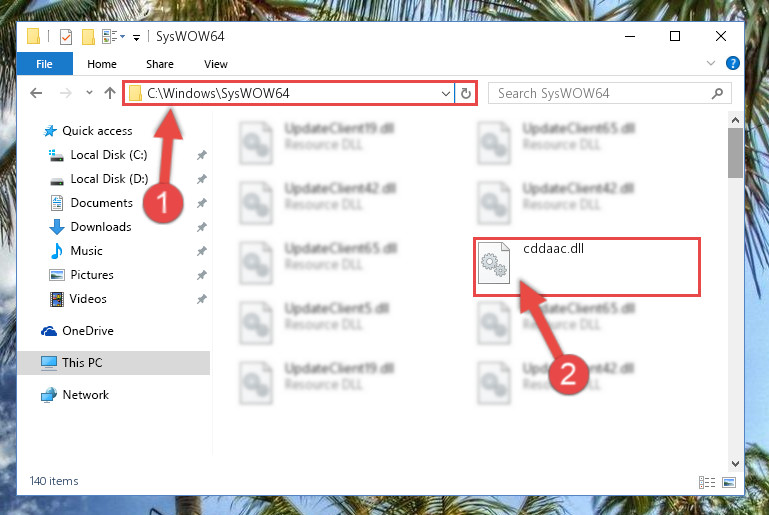This screenshot has width=769, height=515.
Task: Click the vertical scrollbar thumb
Action: [x=735, y=153]
